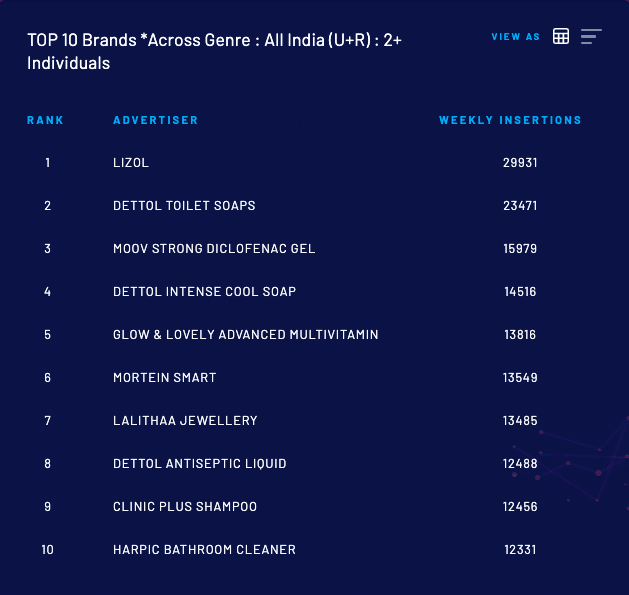Sort by WEEKLY INSERTIONS column header

pyautogui.click(x=510, y=120)
